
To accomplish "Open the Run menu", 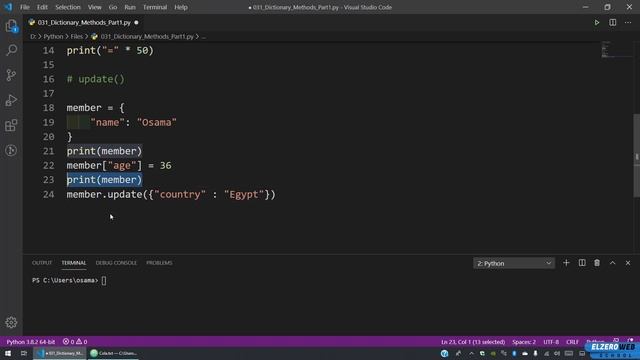I will (130, 7).
